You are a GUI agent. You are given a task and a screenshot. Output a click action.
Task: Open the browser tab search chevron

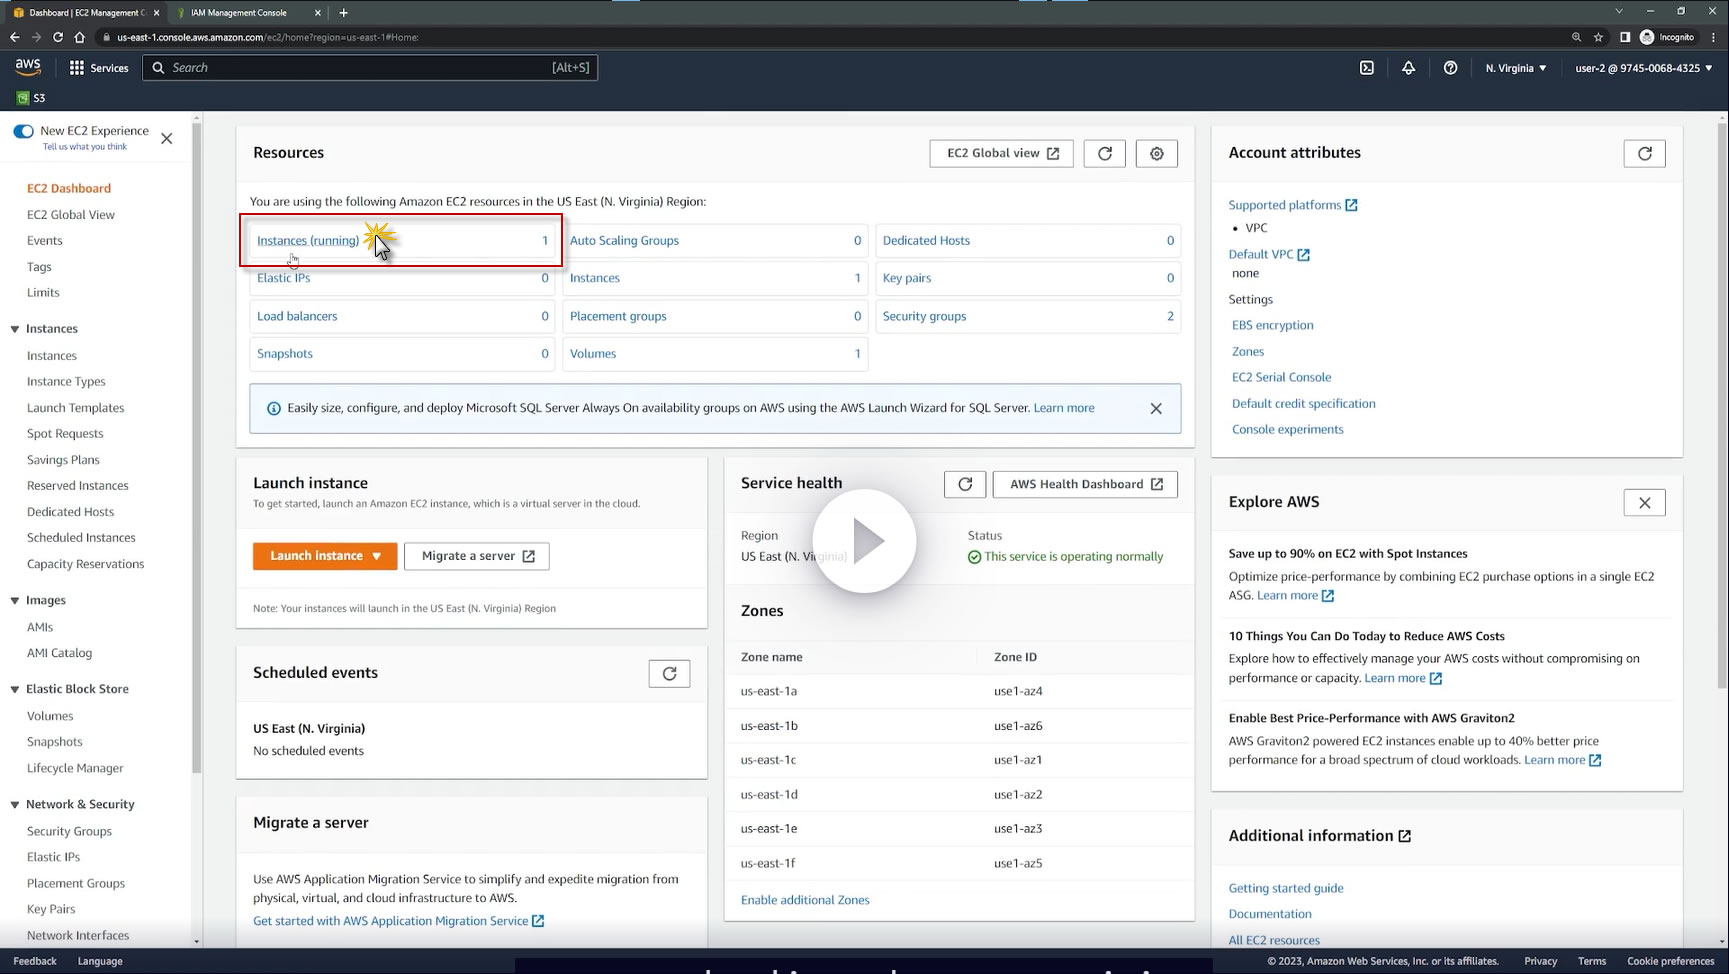click(x=1619, y=11)
